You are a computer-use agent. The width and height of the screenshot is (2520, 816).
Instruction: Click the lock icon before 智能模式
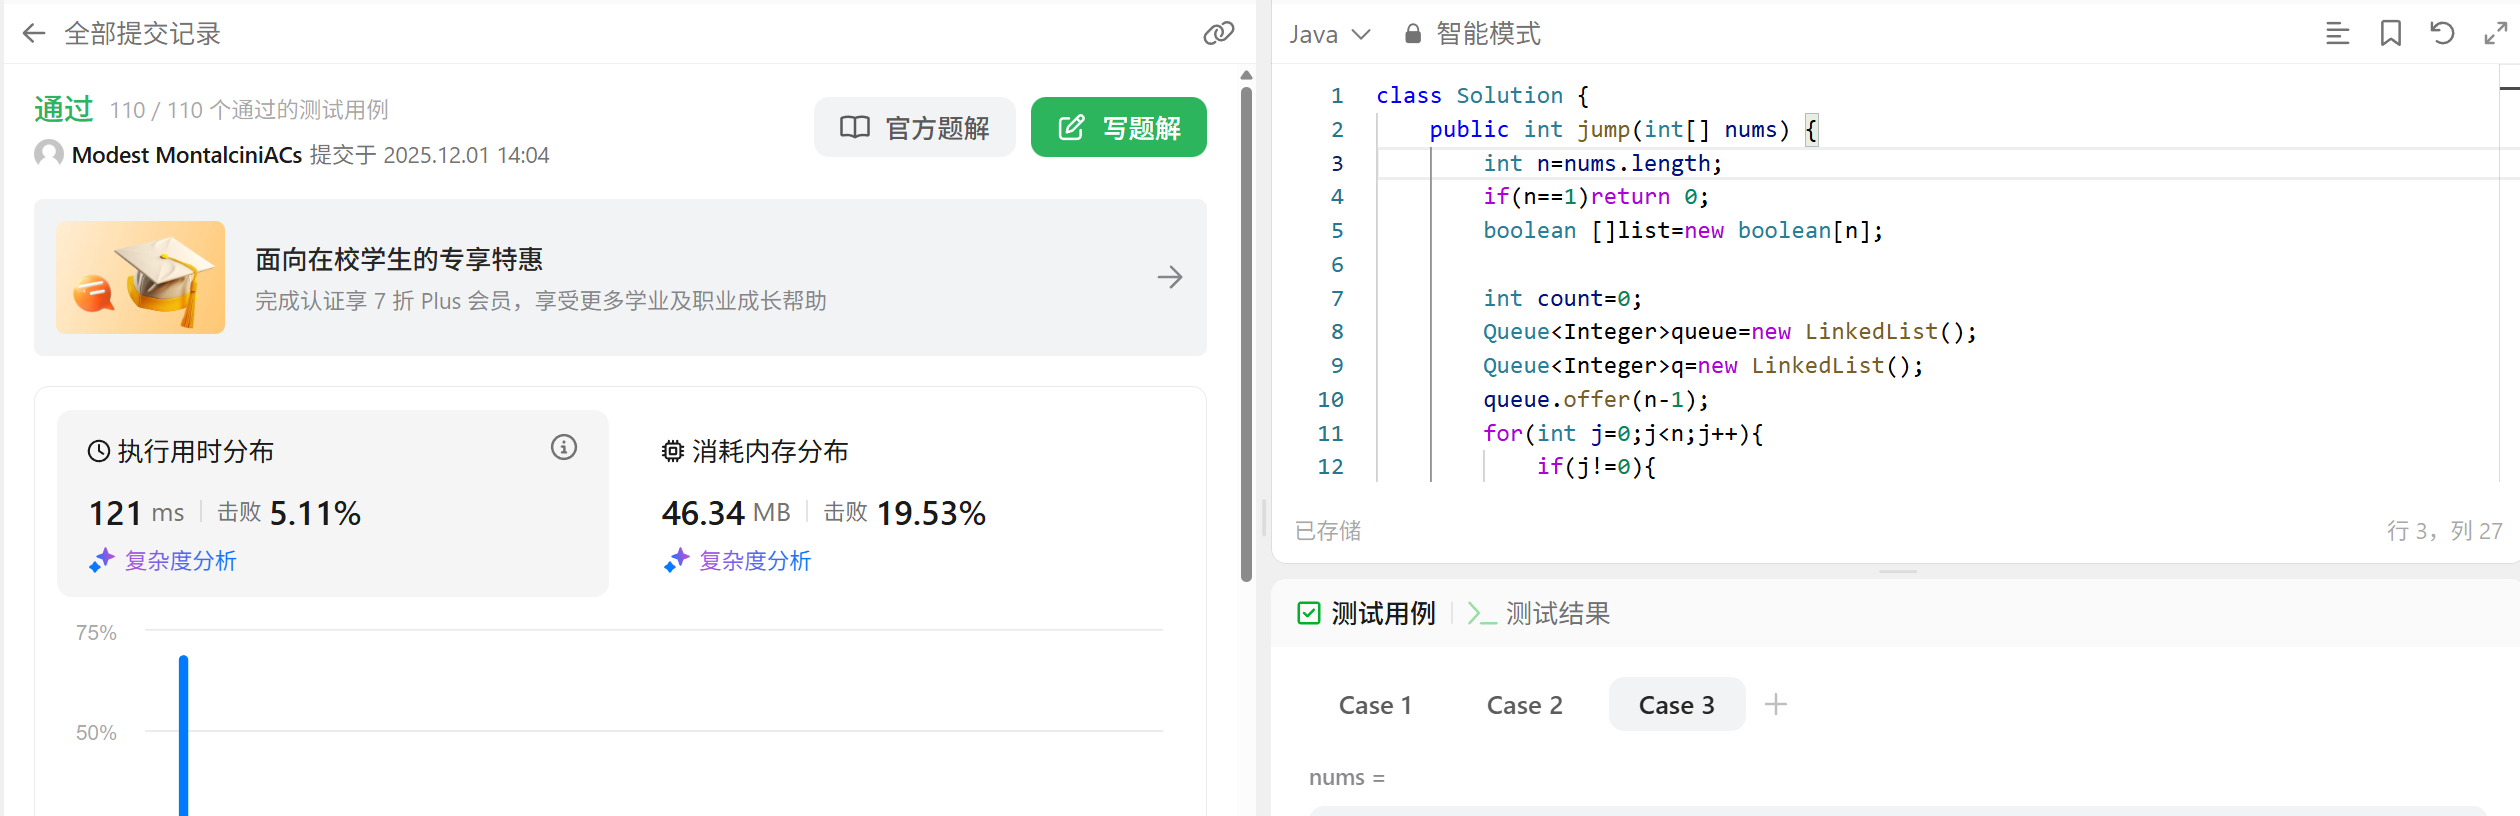(1413, 34)
